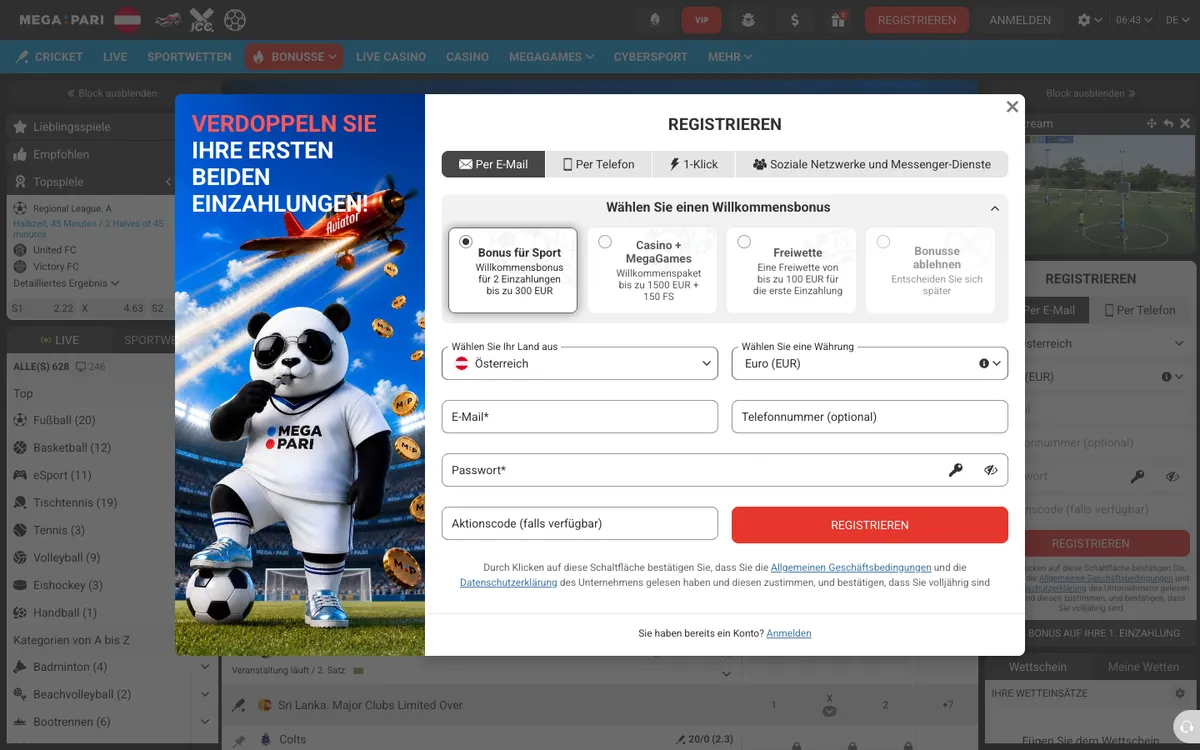Close the registration dialog
This screenshot has height=750, width=1200.
(1012, 107)
